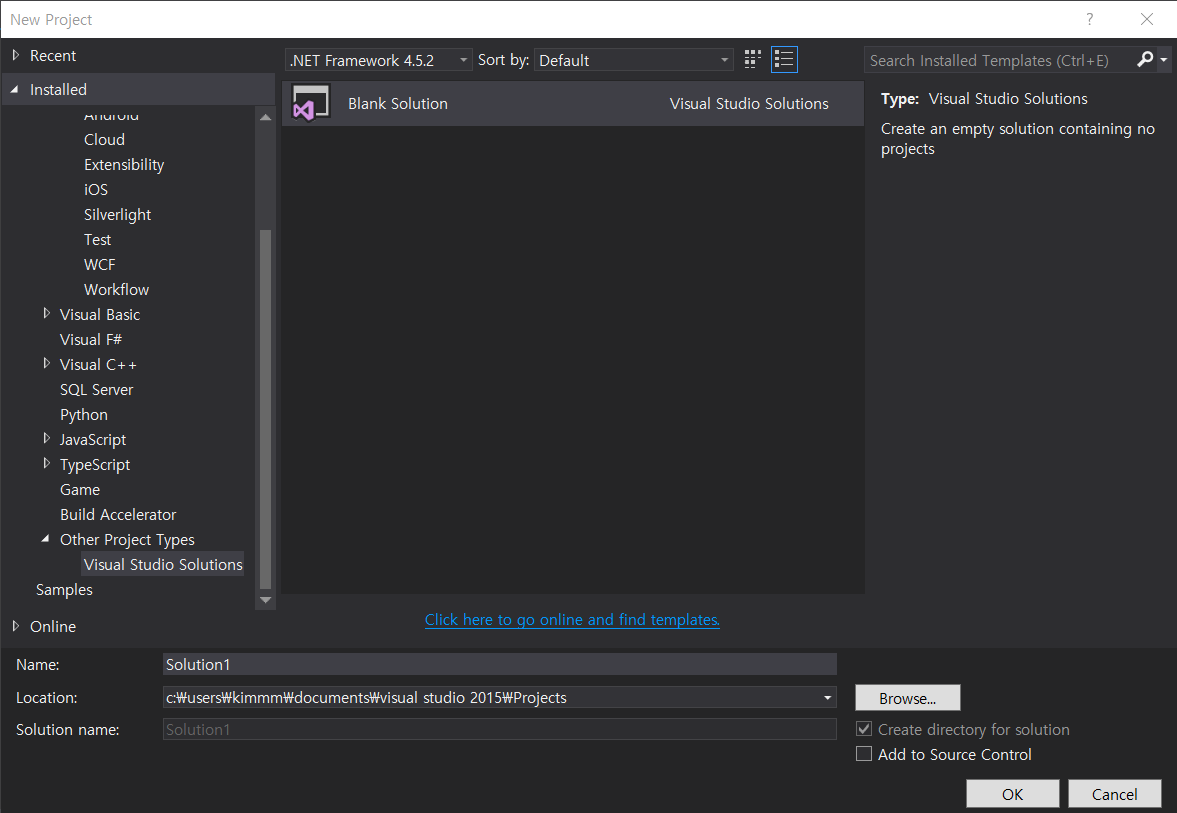Expand the Visual C++ node

pyautogui.click(x=47, y=363)
